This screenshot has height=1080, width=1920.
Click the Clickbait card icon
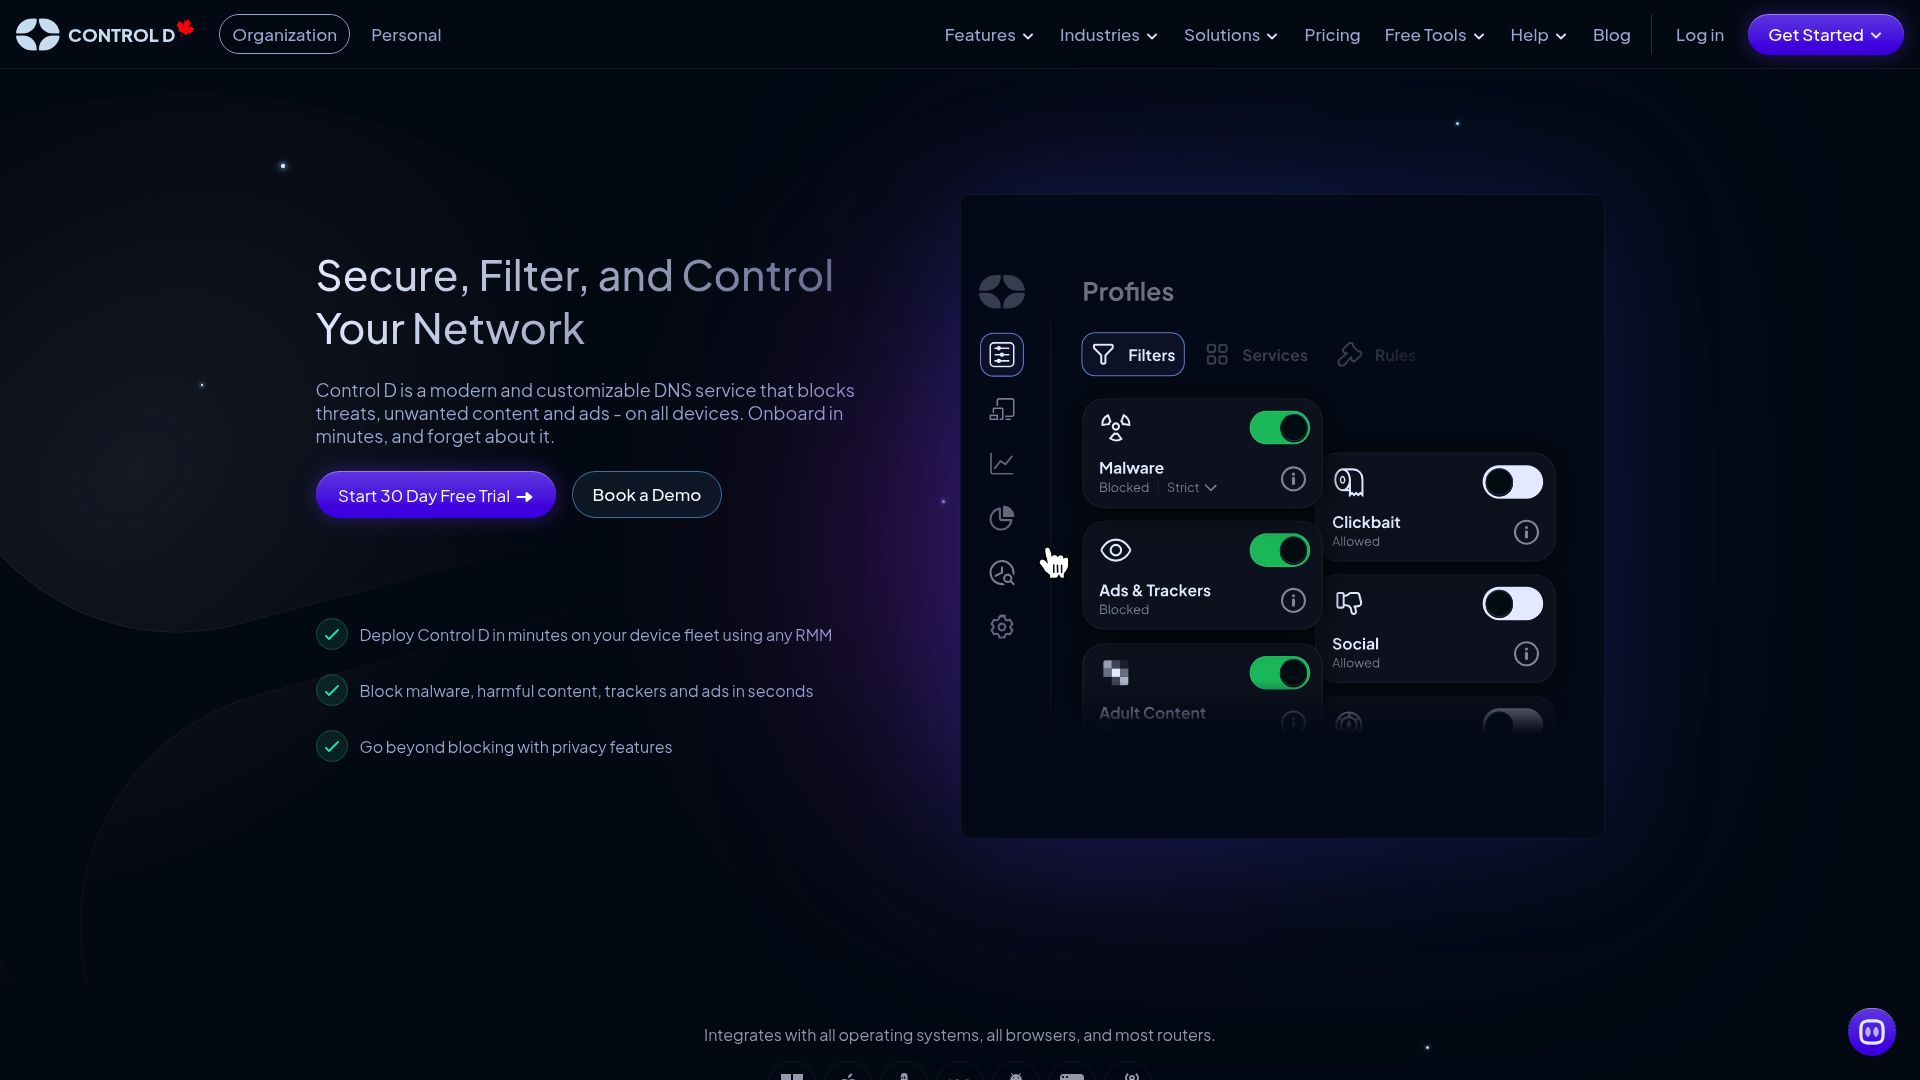pyautogui.click(x=1349, y=483)
